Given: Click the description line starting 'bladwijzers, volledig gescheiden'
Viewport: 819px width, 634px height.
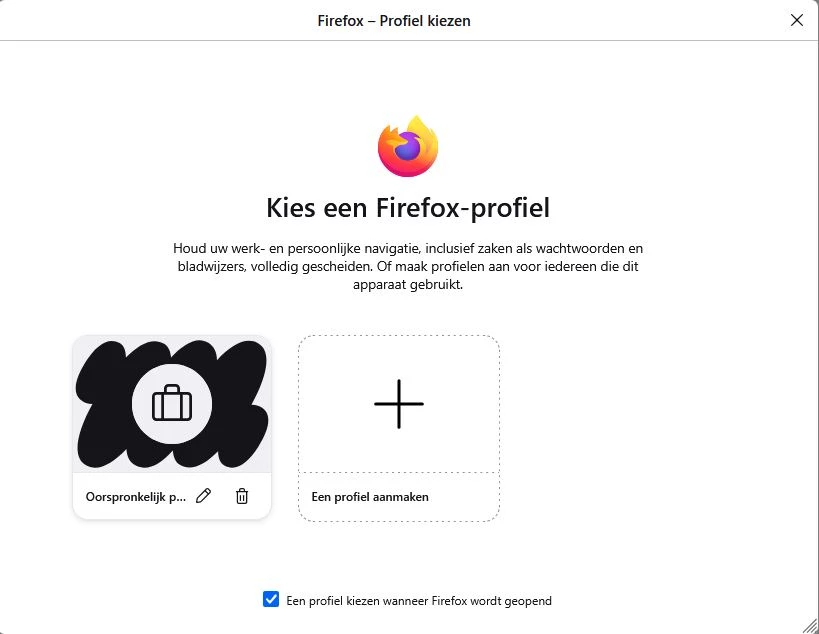Looking at the screenshot, I should pos(408,266).
